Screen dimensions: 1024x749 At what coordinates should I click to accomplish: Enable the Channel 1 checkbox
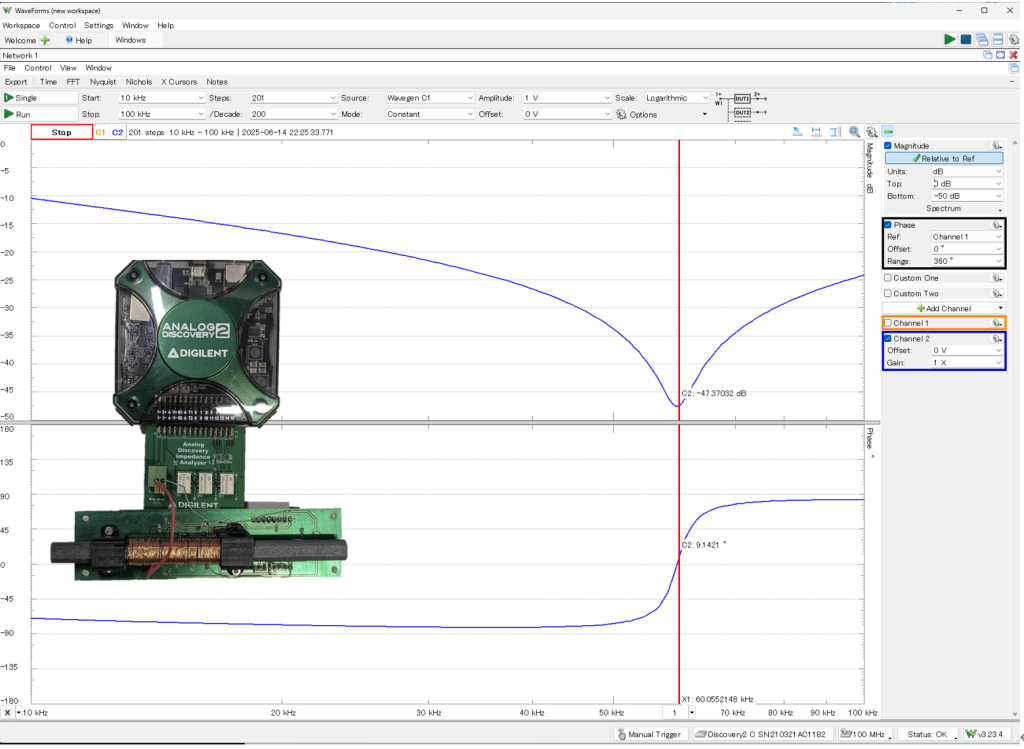[x=888, y=323]
